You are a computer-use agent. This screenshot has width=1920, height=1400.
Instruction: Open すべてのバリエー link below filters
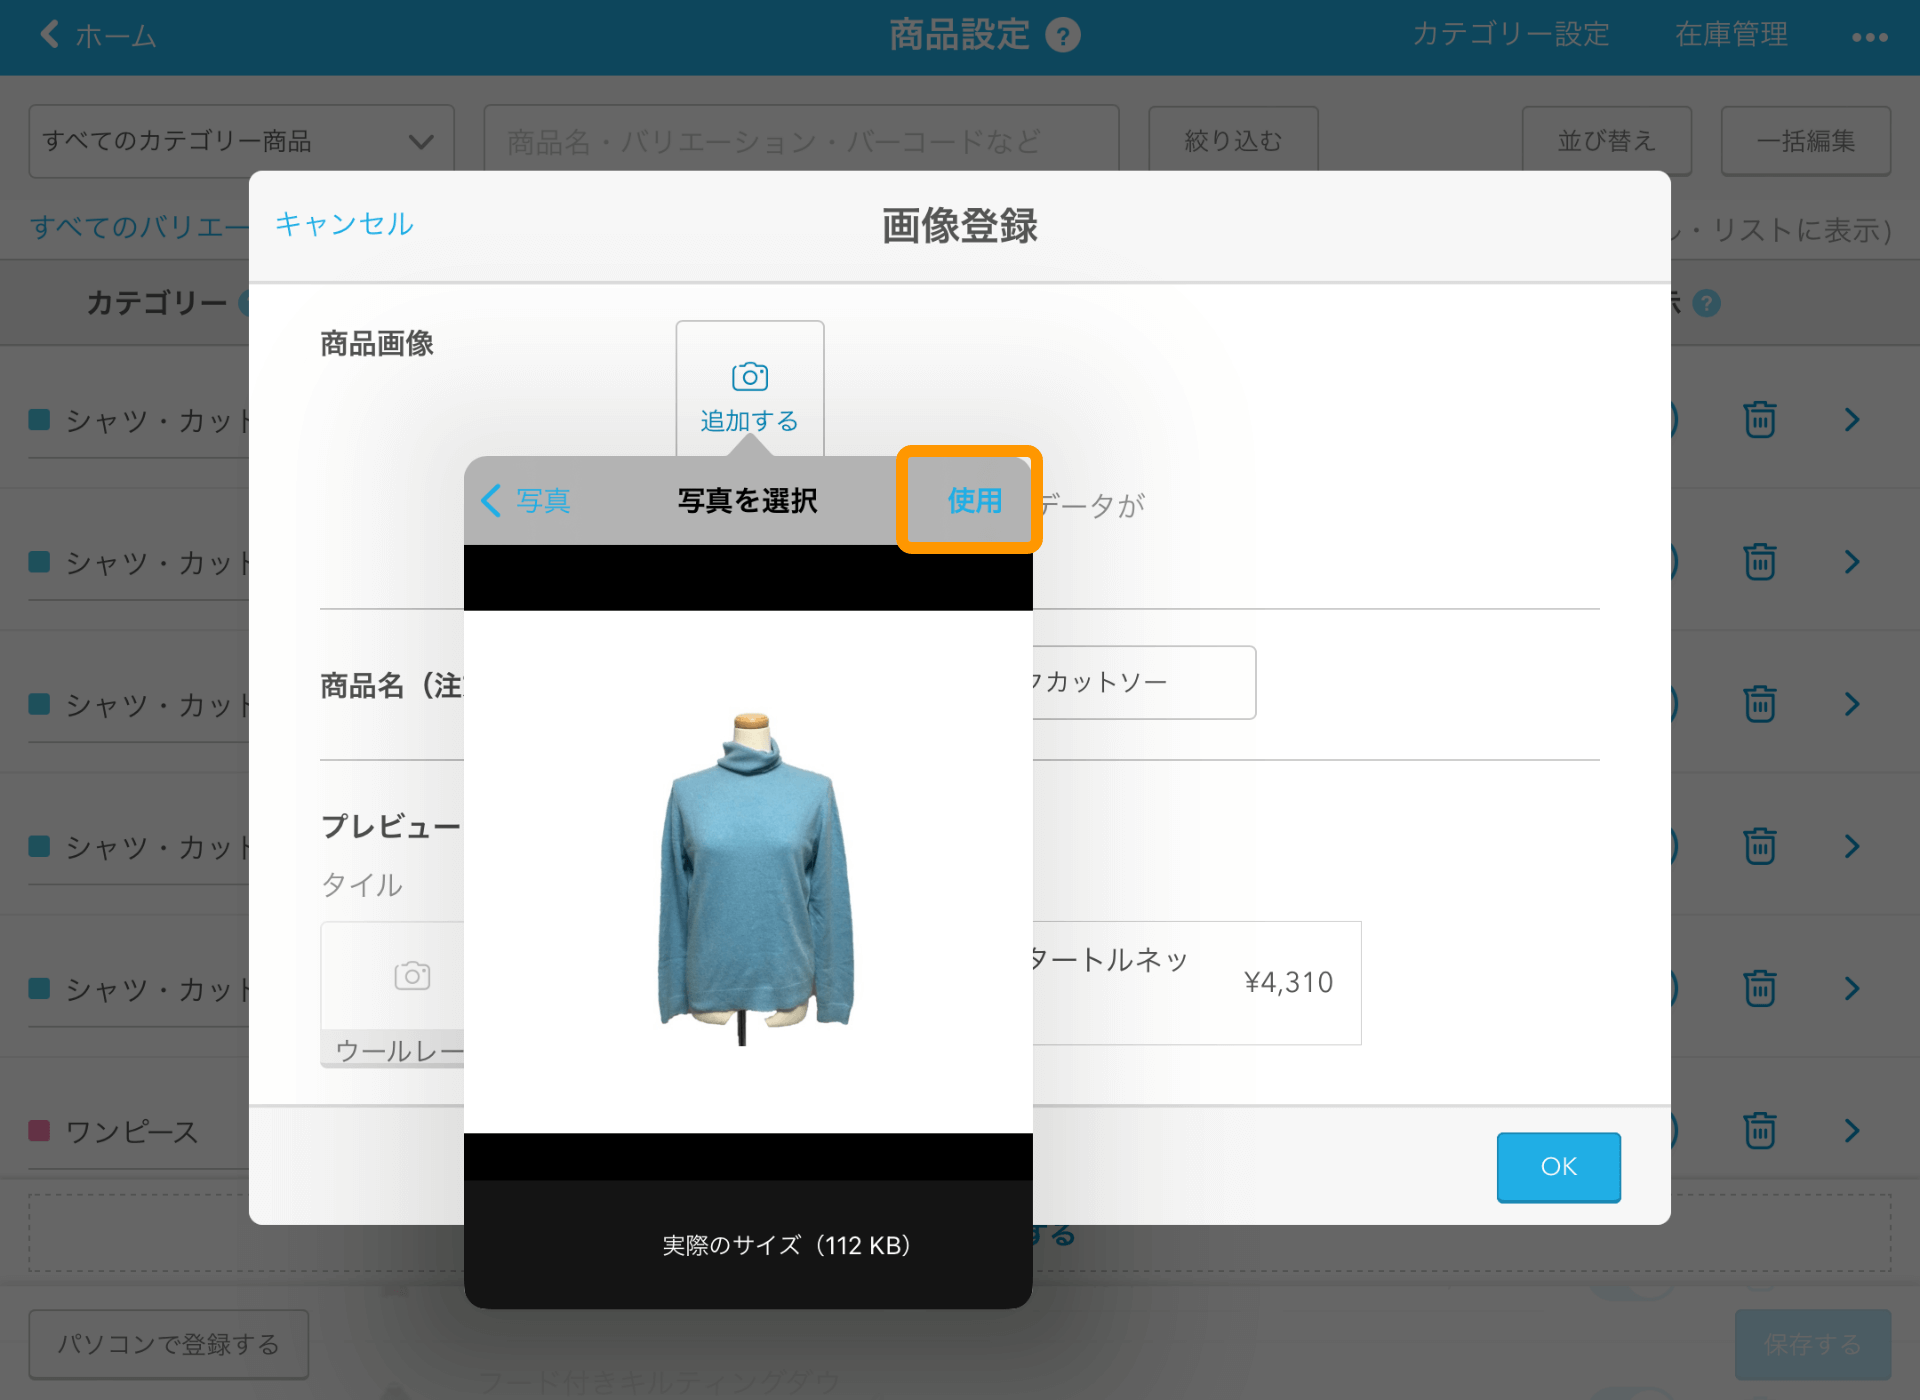pos(139,227)
